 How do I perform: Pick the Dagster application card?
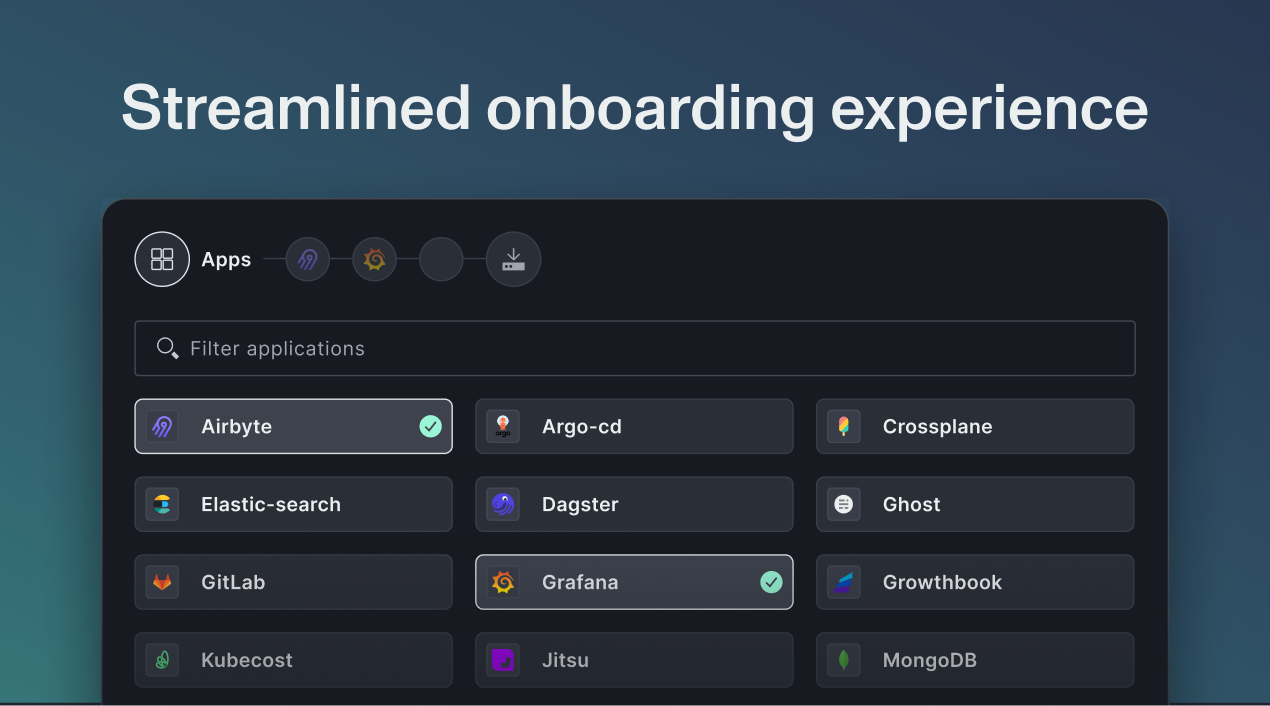pos(634,504)
